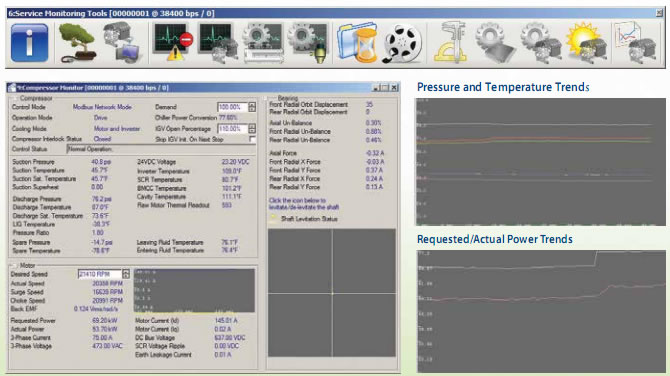The image size is (670, 376).
Task: Open the film reel recording icon
Action: 402,44
